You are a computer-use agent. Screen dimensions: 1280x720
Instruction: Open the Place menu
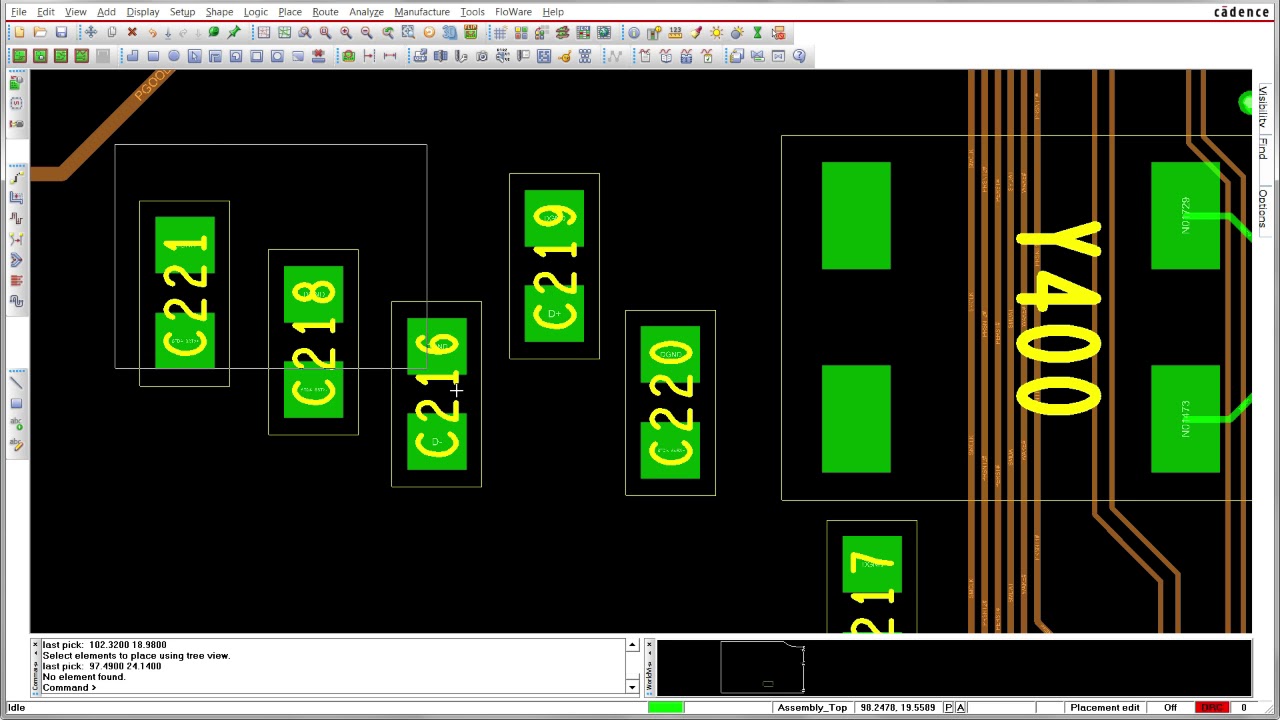pyautogui.click(x=290, y=12)
